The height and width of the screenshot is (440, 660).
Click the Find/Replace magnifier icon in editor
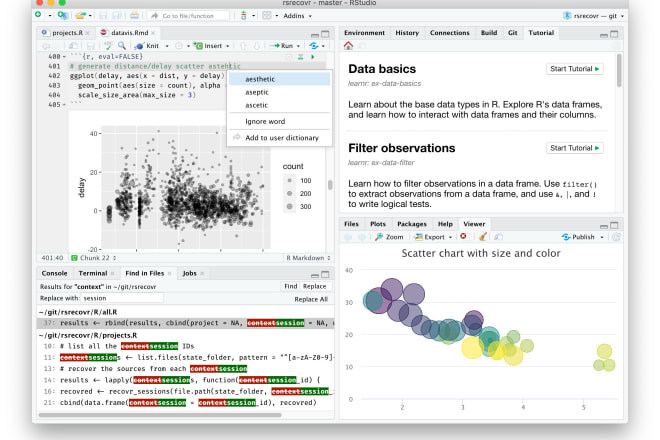122,45
